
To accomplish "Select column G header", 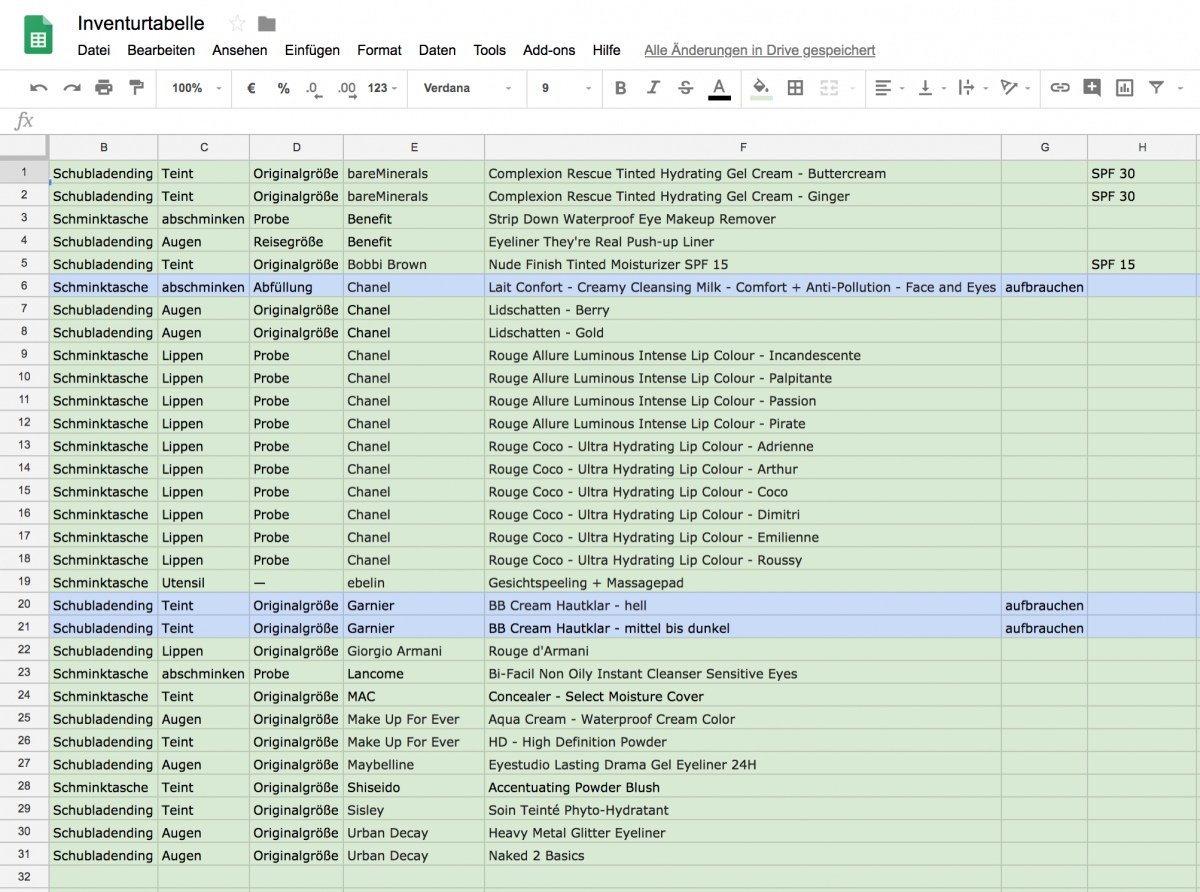I will tap(1045, 148).
